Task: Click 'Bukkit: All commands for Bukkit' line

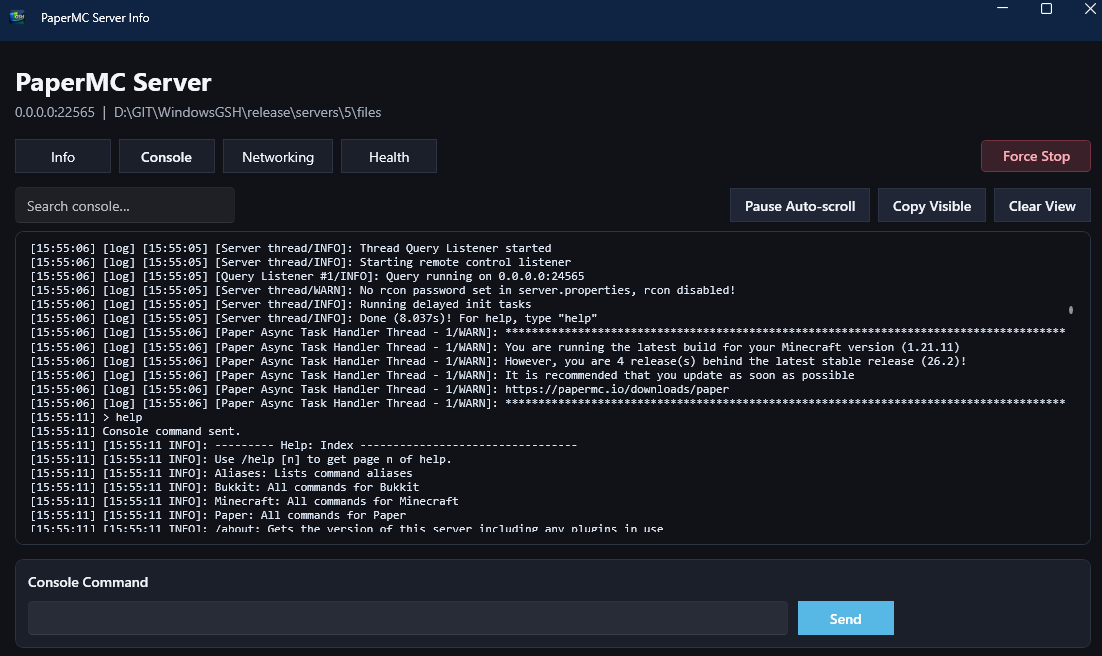Action: point(224,487)
